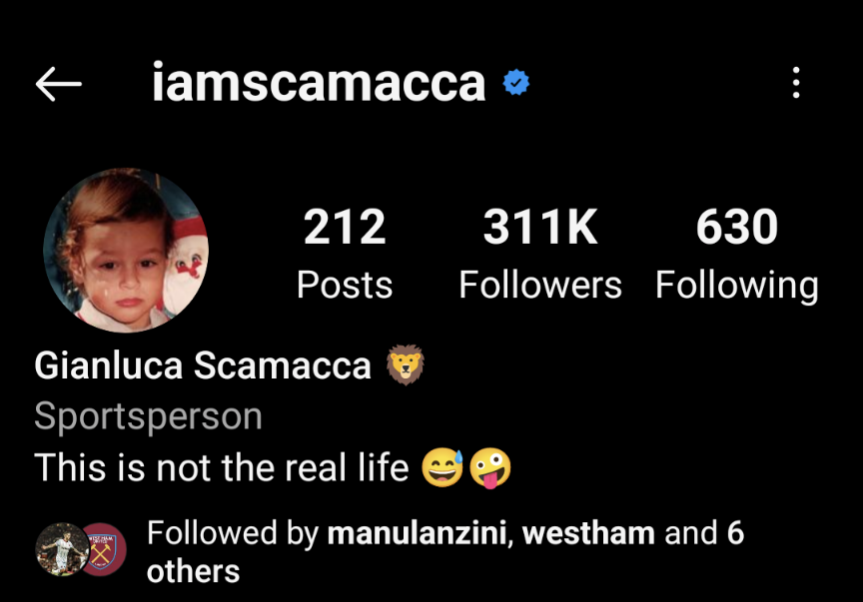
Task: Tap the Posts label
Action: tap(345, 285)
